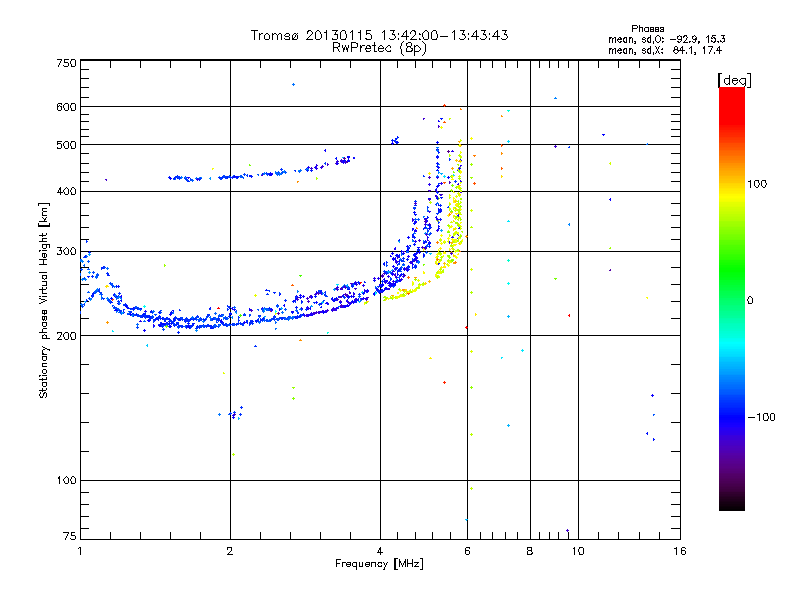Pick blue at colorbar -100 degree mark
The image size is (800, 600).
tap(731, 416)
